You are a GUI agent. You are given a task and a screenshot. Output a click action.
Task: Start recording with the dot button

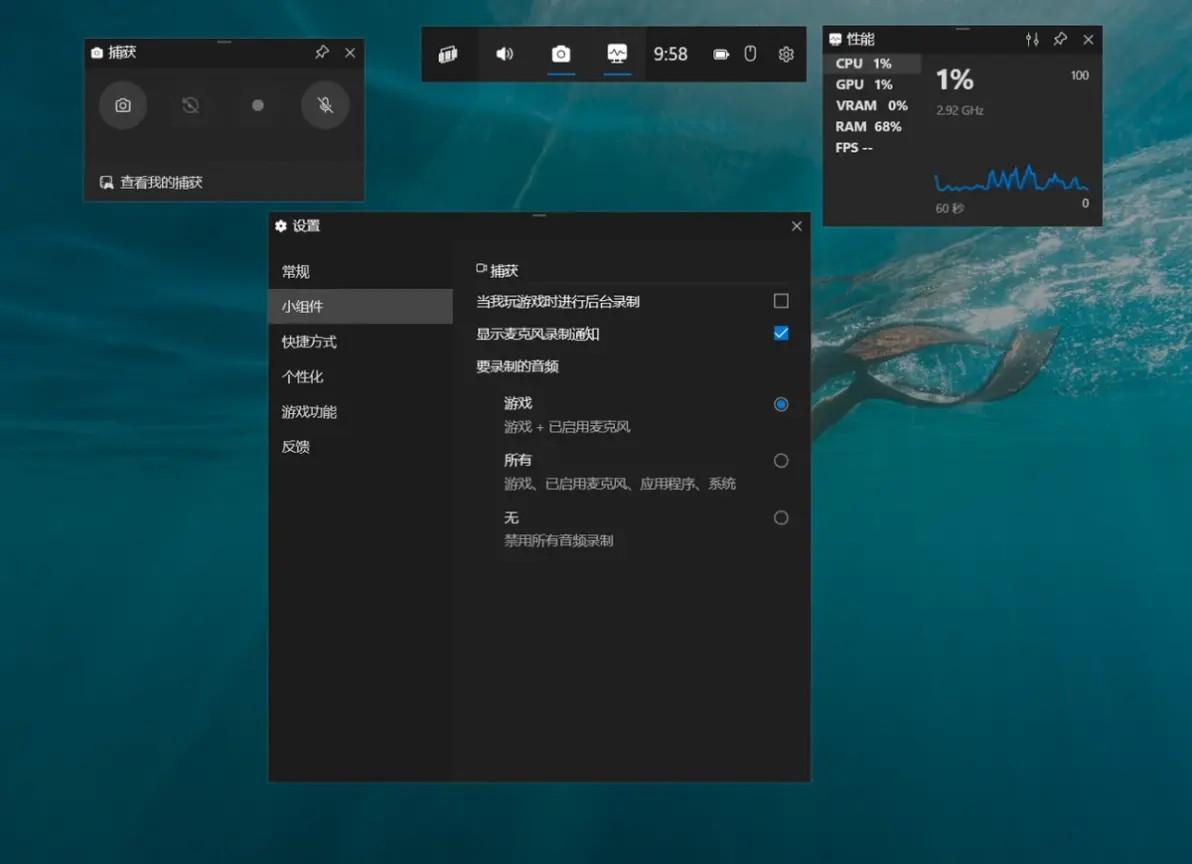tap(258, 105)
